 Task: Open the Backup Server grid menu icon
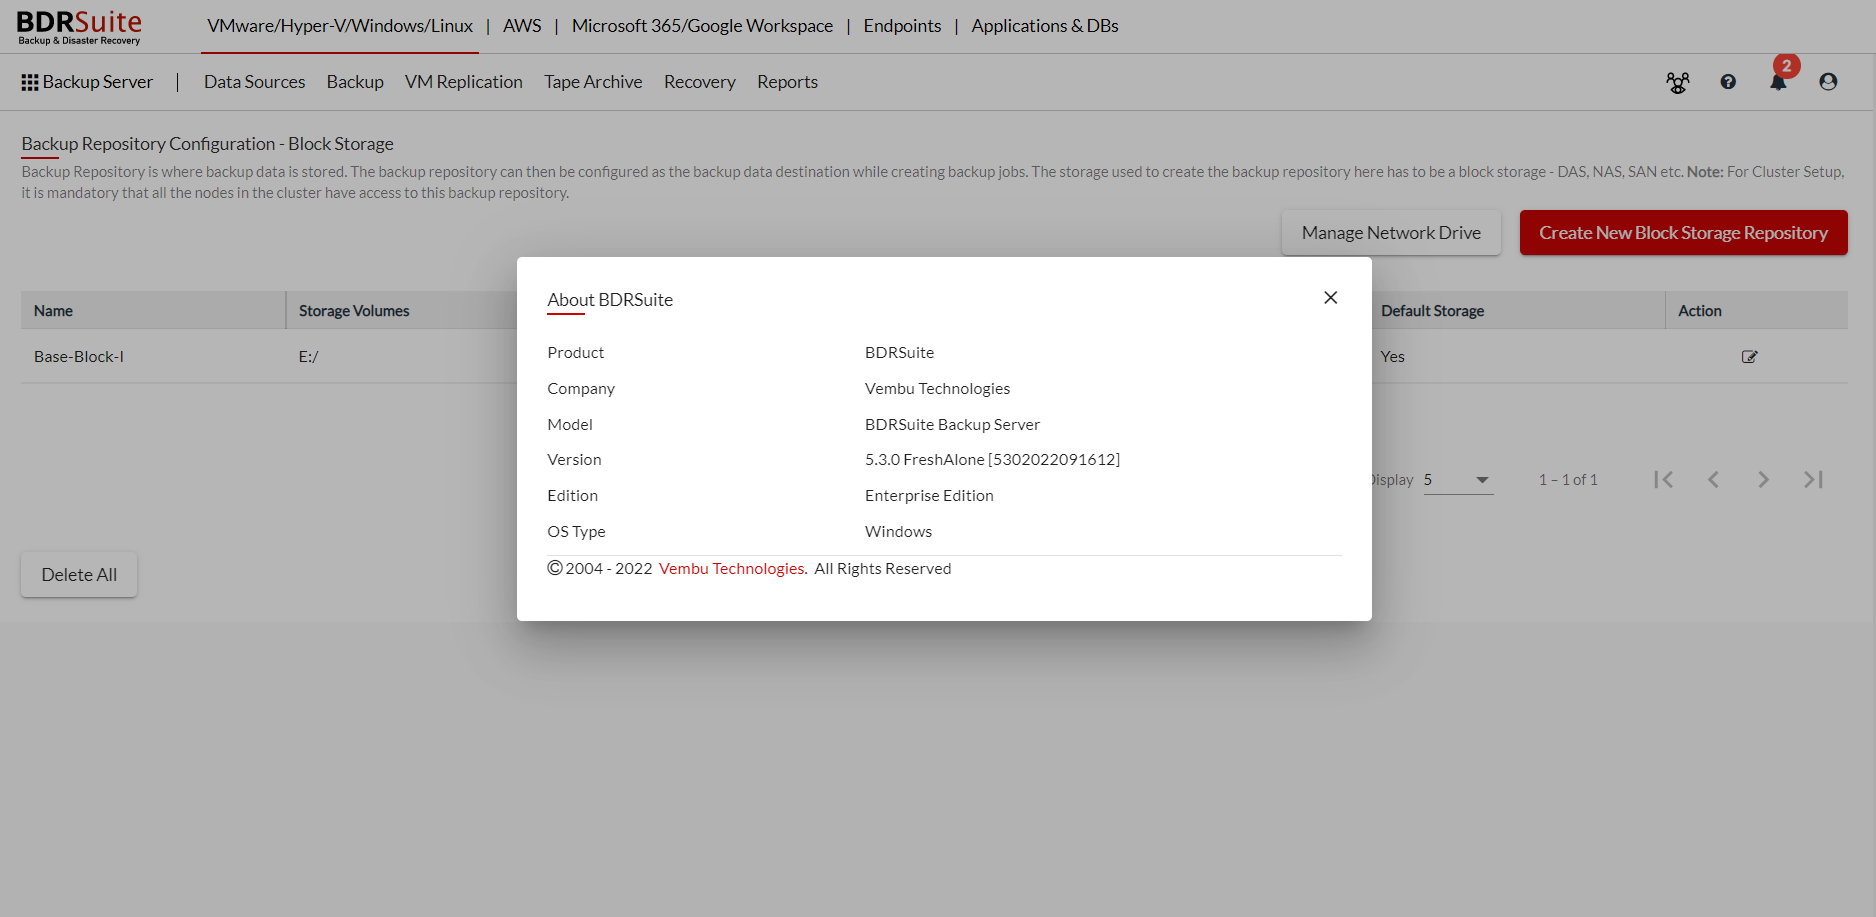[30, 82]
